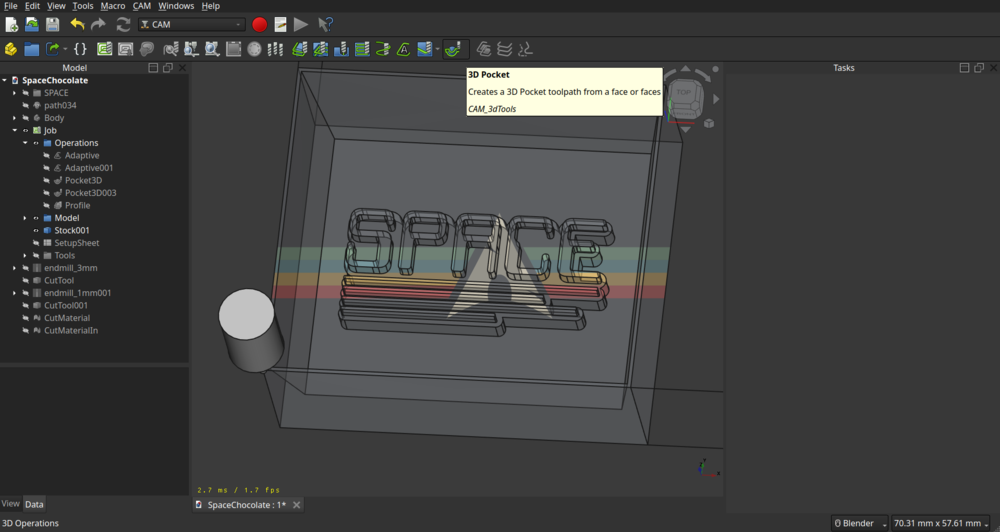1000x532 pixels.
Task: Click the 3D Surface operation icon
Action: click(483, 49)
